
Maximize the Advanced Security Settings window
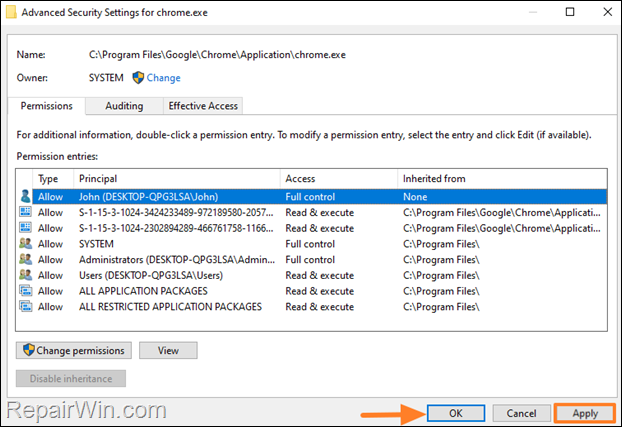pos(570,12)
